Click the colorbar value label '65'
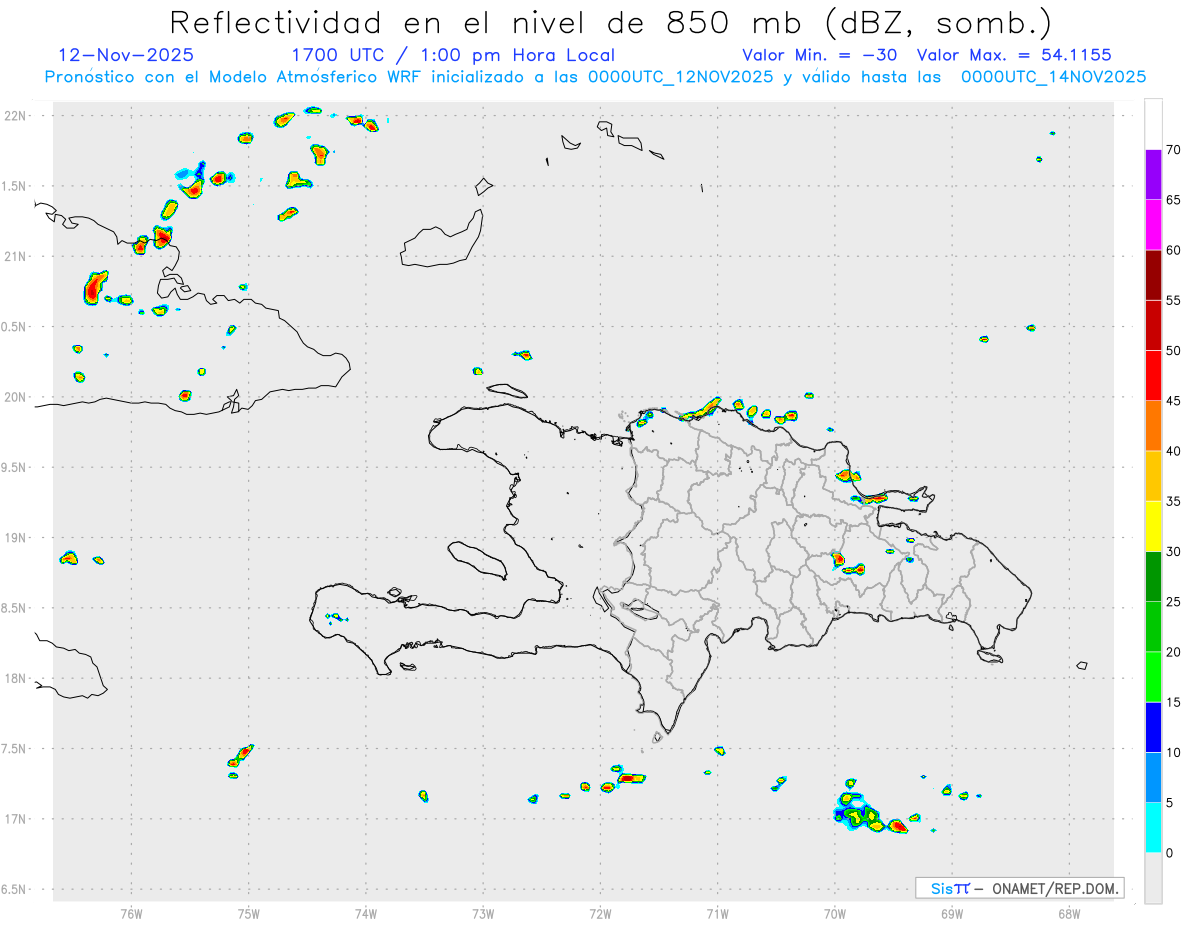Viewport: 1200px width, 927px height. tap(1174, 200)
